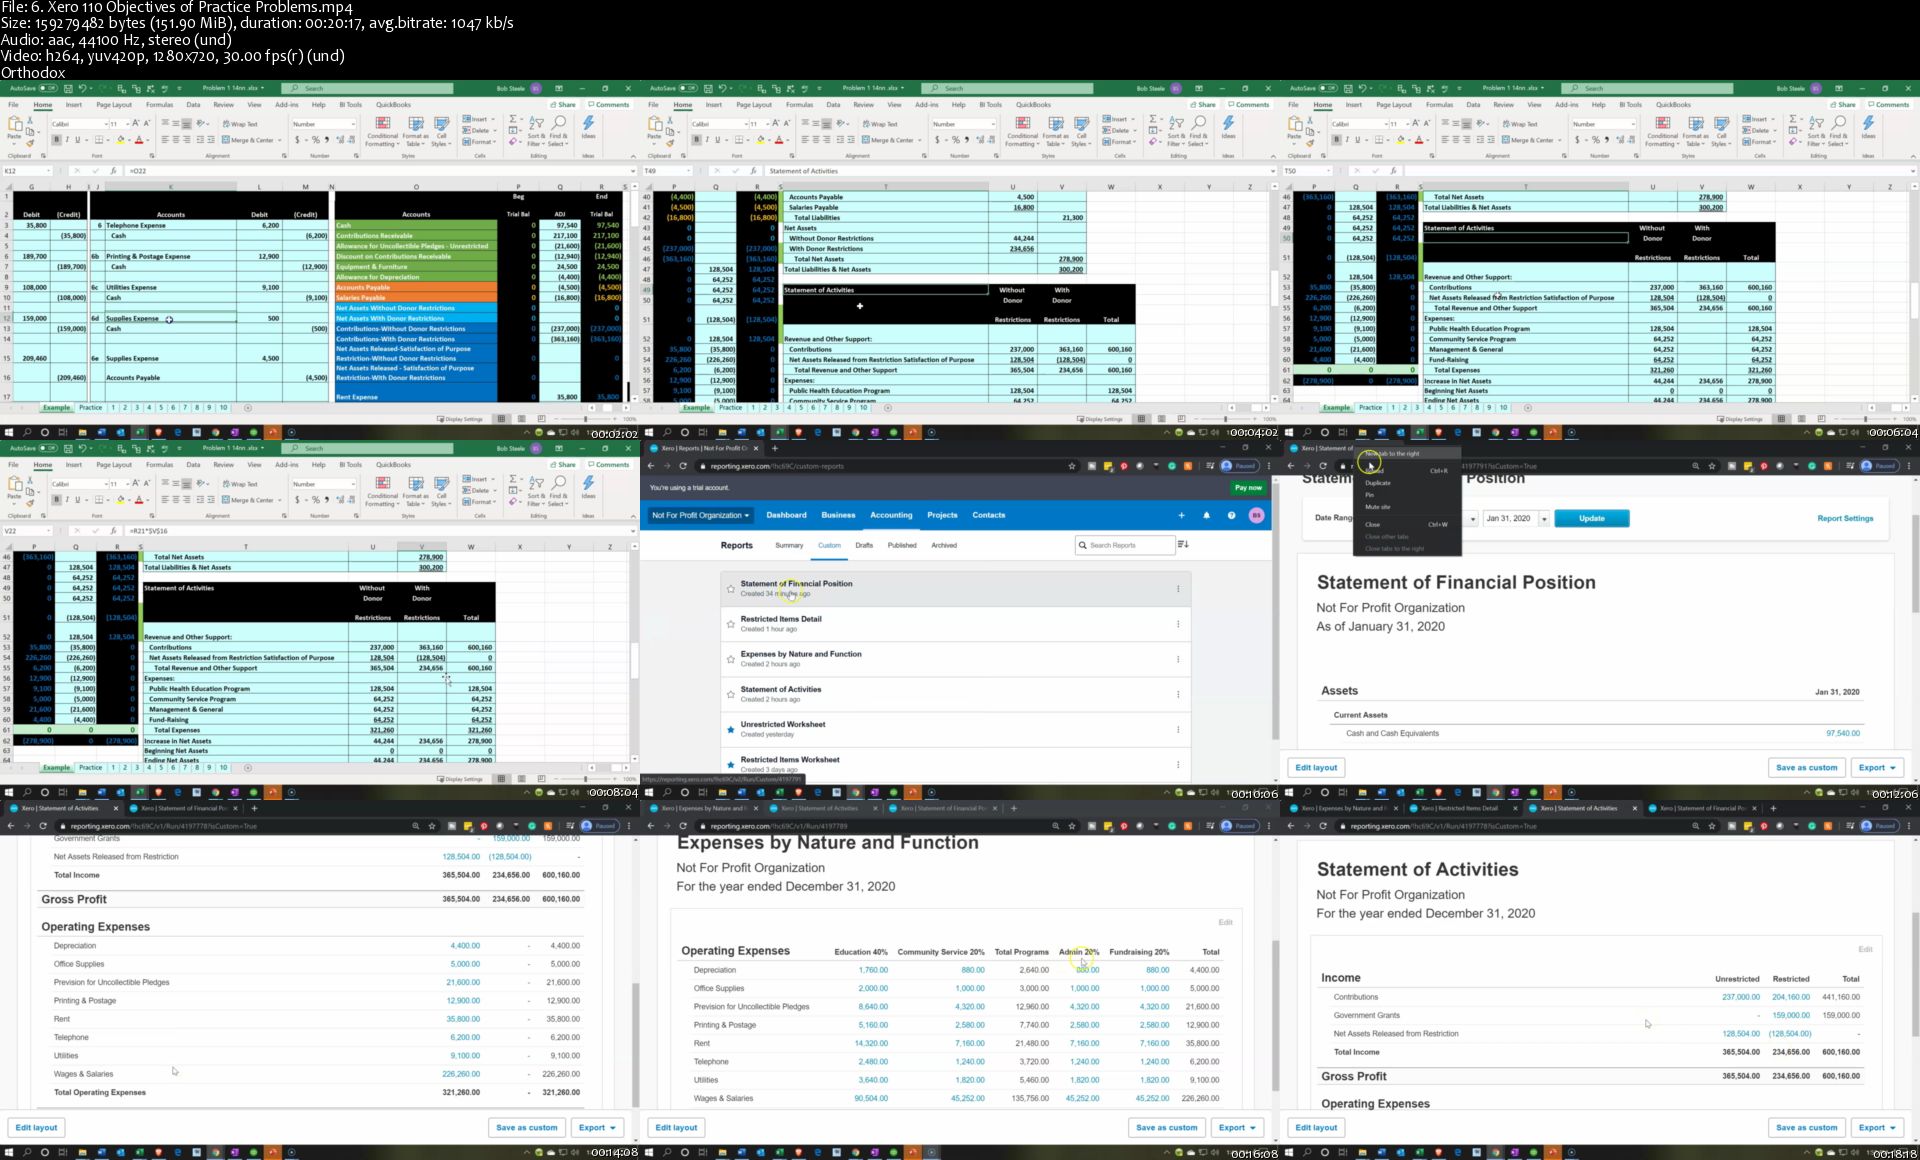This screenshot has height=1160, width=1920.
Task: Click the sort icon beside Search Reports
Action: coord(1183,545)
